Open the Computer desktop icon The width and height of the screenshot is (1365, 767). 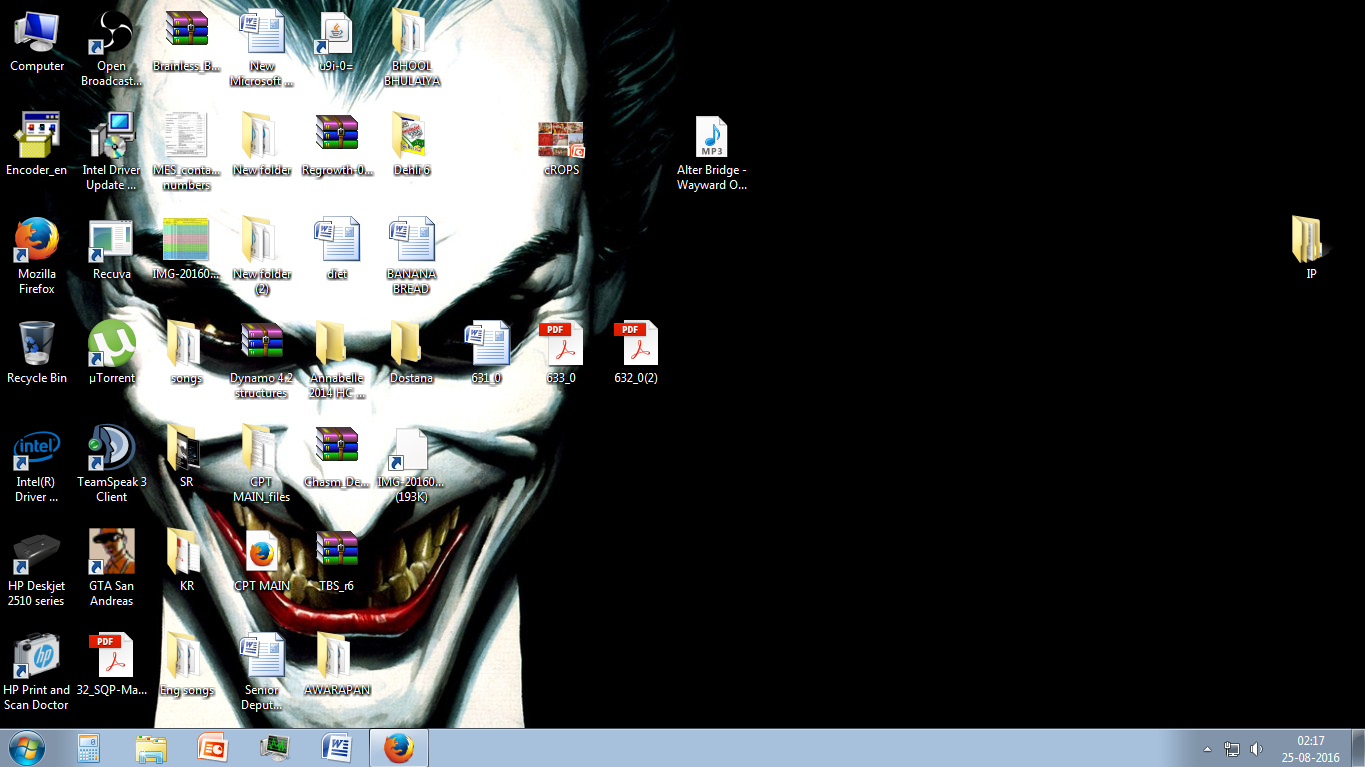37,42
